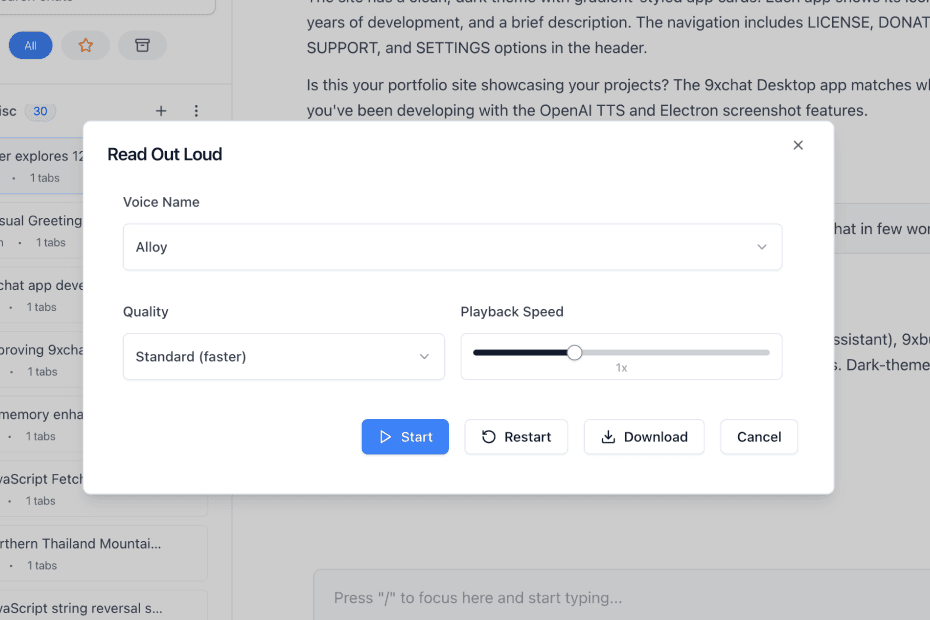Focus the chat message input field
The width and height of the screenshot is (930, 620).
click(620, 597)
